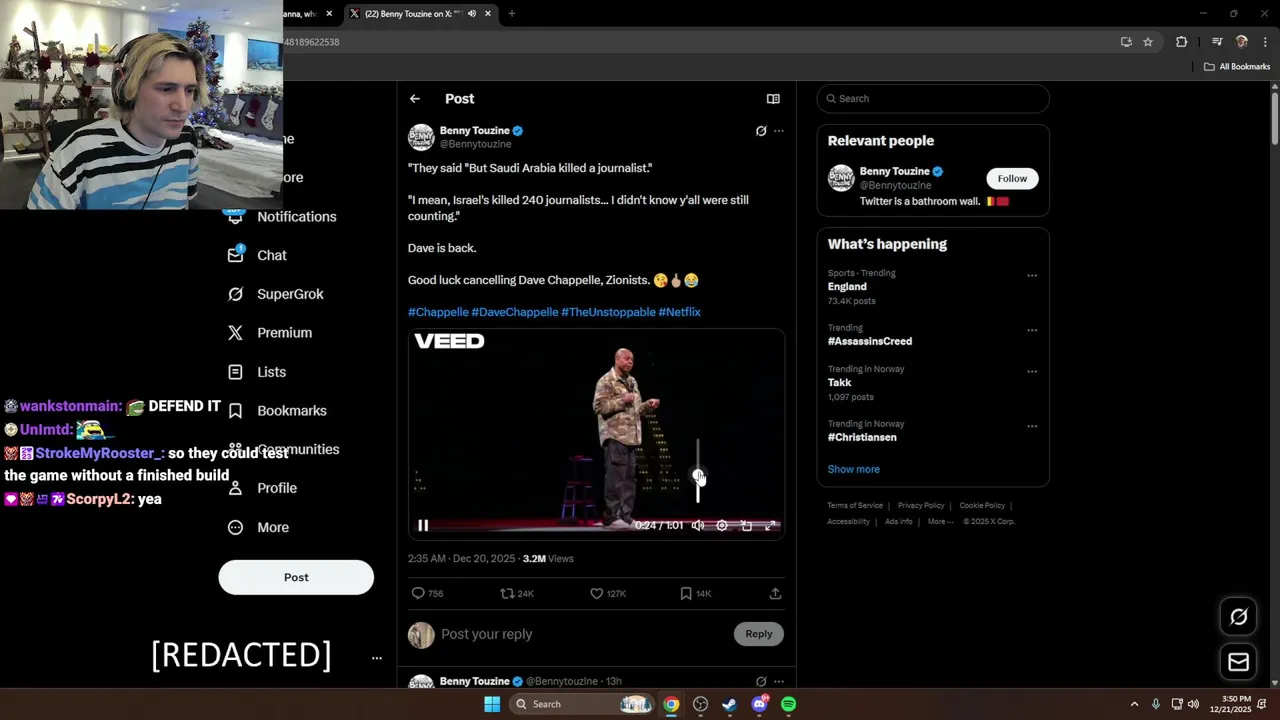
Task: Open a new browser tab with plus
Action: [x=512, y=14]
